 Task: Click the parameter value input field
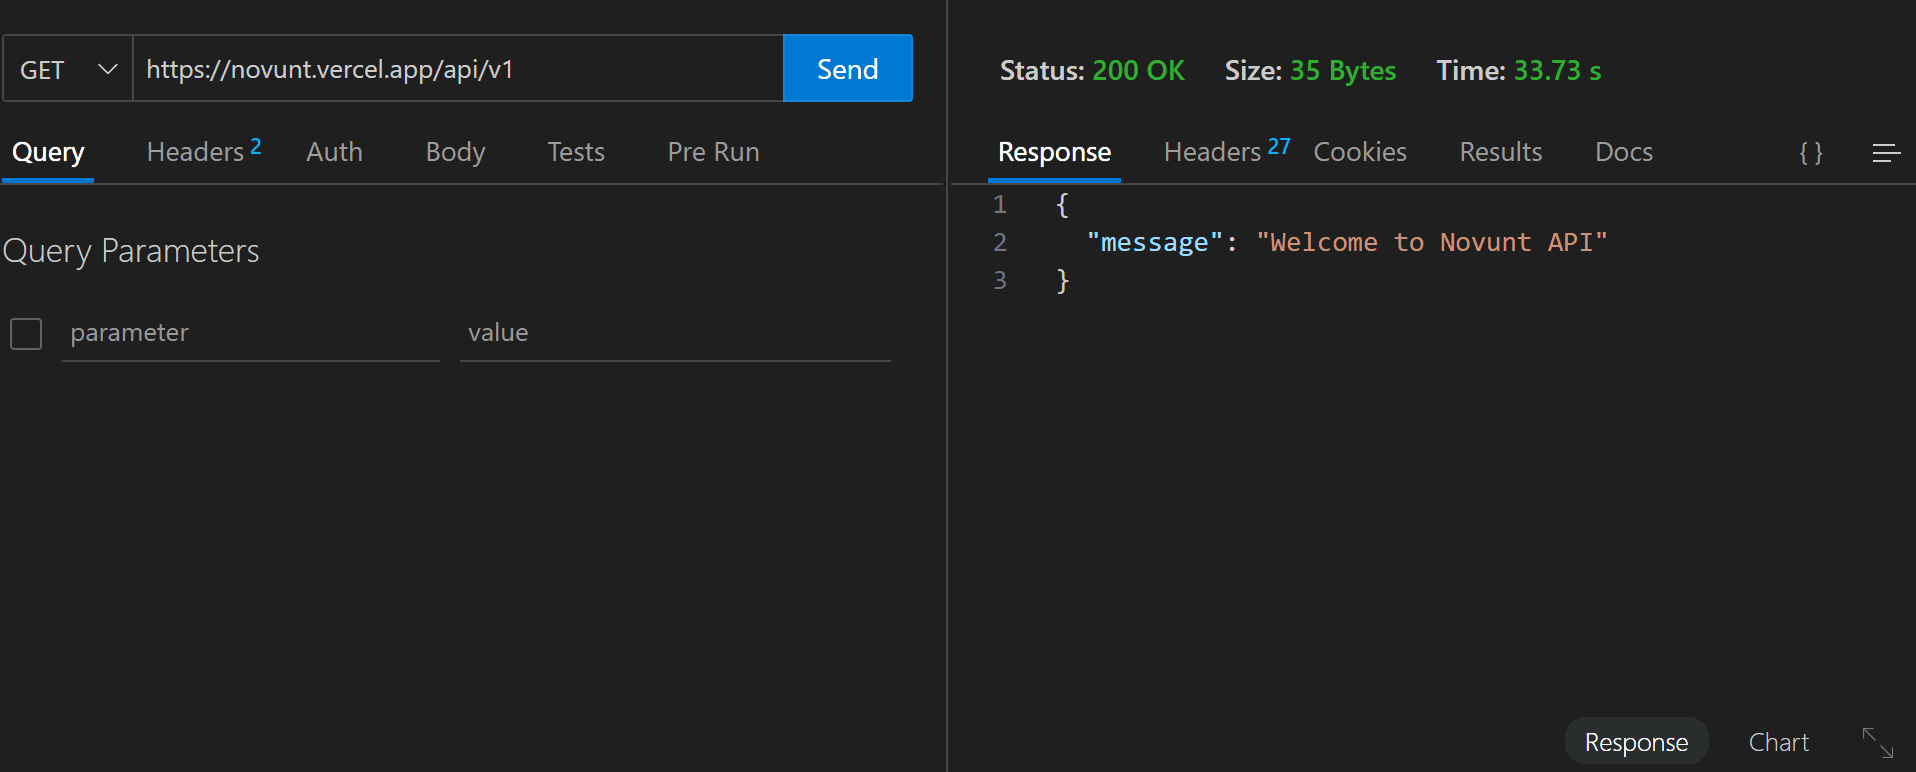coord(675,334)
